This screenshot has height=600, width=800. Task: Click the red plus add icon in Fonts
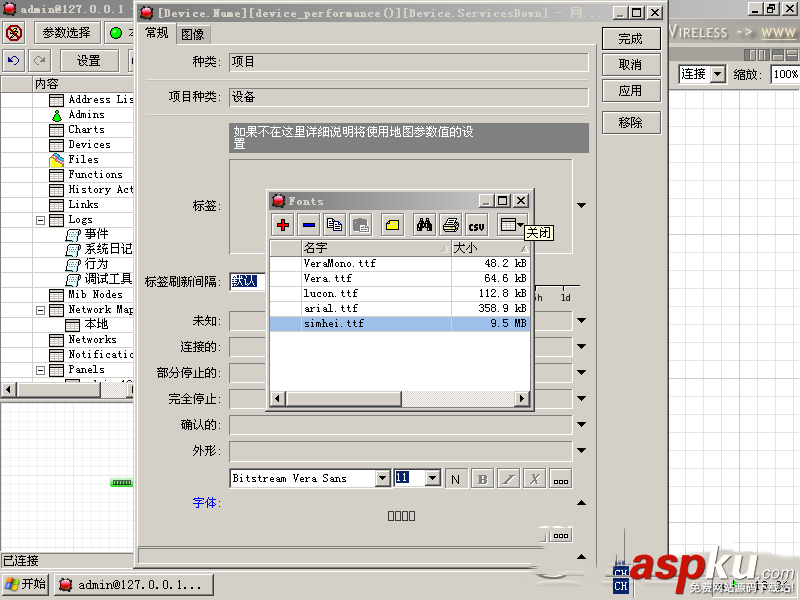point(283,225)
